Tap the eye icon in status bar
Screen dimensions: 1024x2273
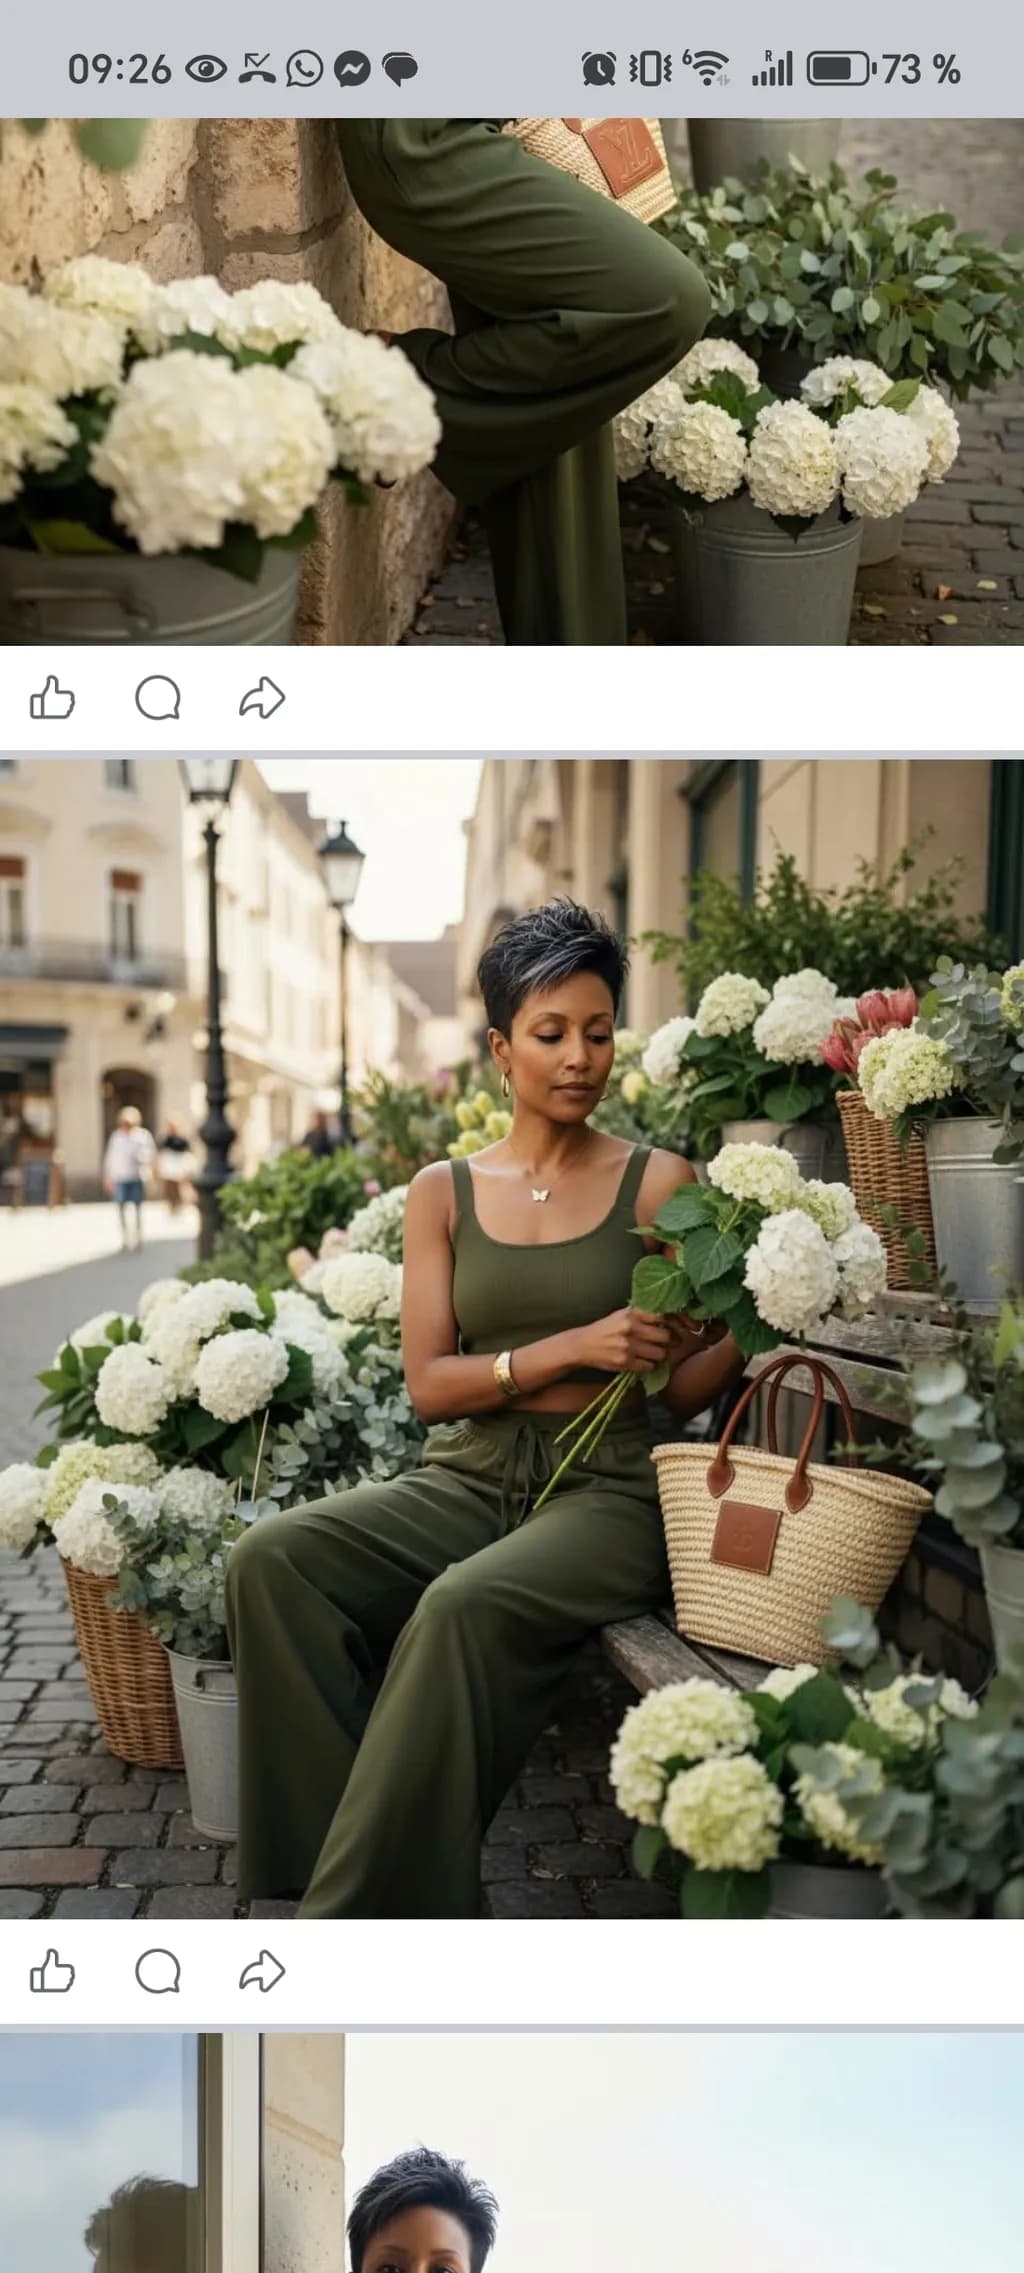coord(206,69)
